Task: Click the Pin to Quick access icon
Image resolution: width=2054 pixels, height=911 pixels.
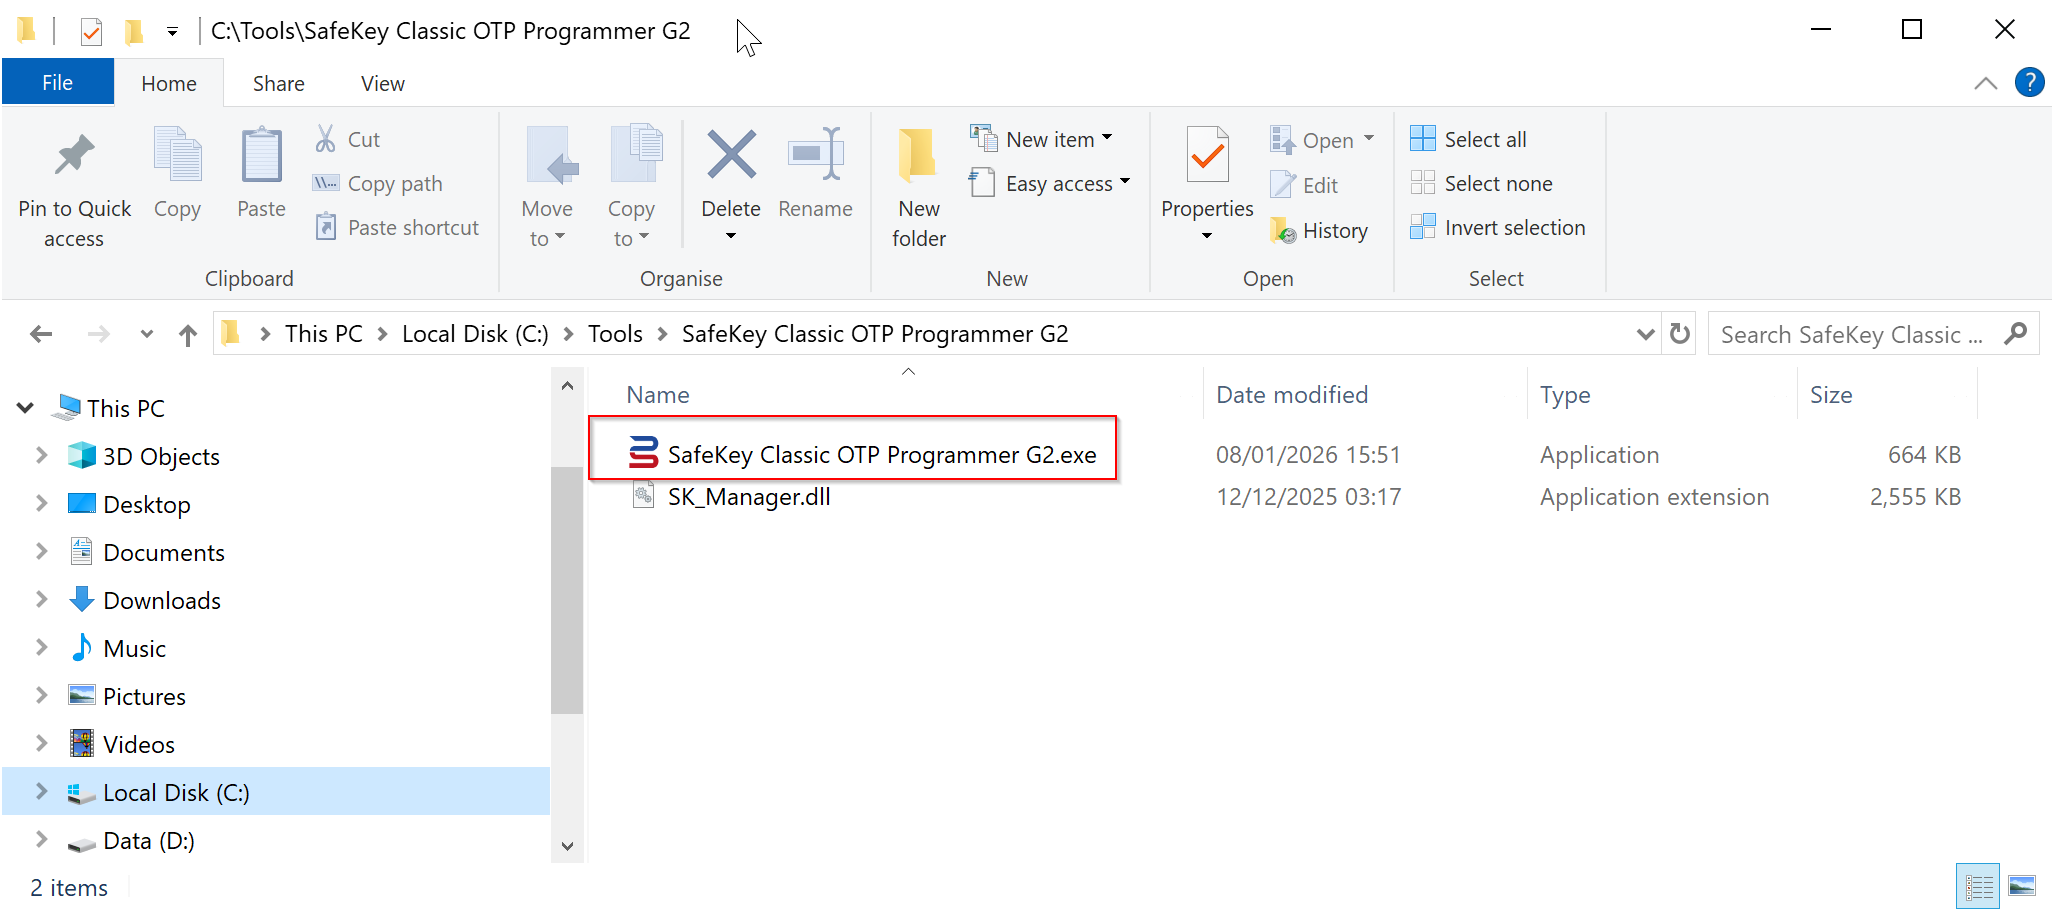Action: point(74,157)
